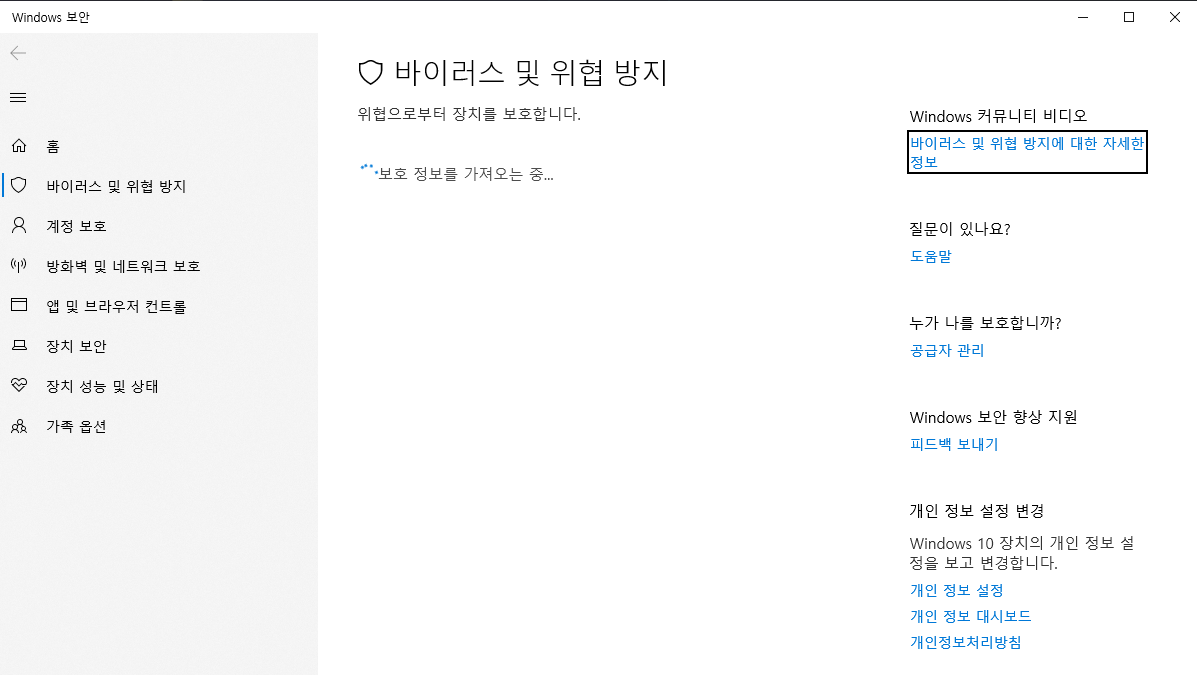Click the Windows 보안 향상 지원 heading
1197x675 pixels.
(993, 417)
